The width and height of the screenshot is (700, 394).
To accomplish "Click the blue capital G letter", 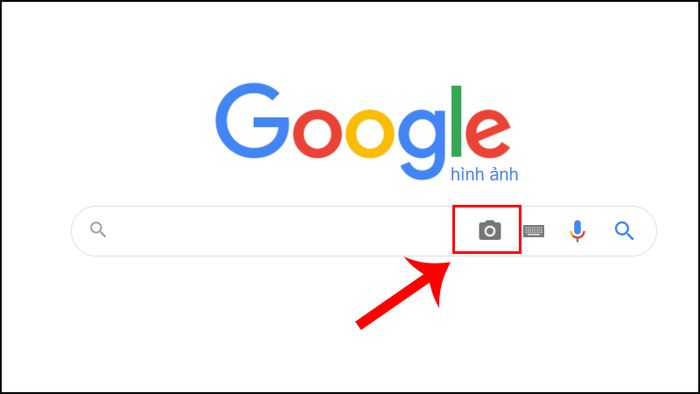I will [x=252, y=120].
